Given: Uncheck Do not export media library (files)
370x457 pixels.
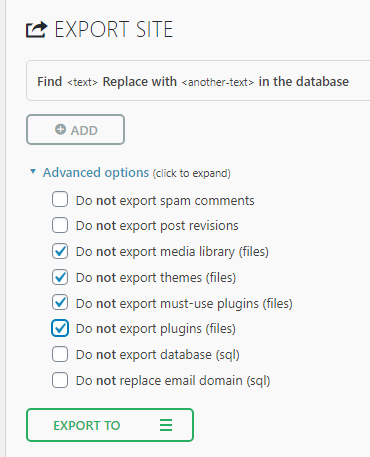Looking at the screenshot, I should click(x=60, y=251).
